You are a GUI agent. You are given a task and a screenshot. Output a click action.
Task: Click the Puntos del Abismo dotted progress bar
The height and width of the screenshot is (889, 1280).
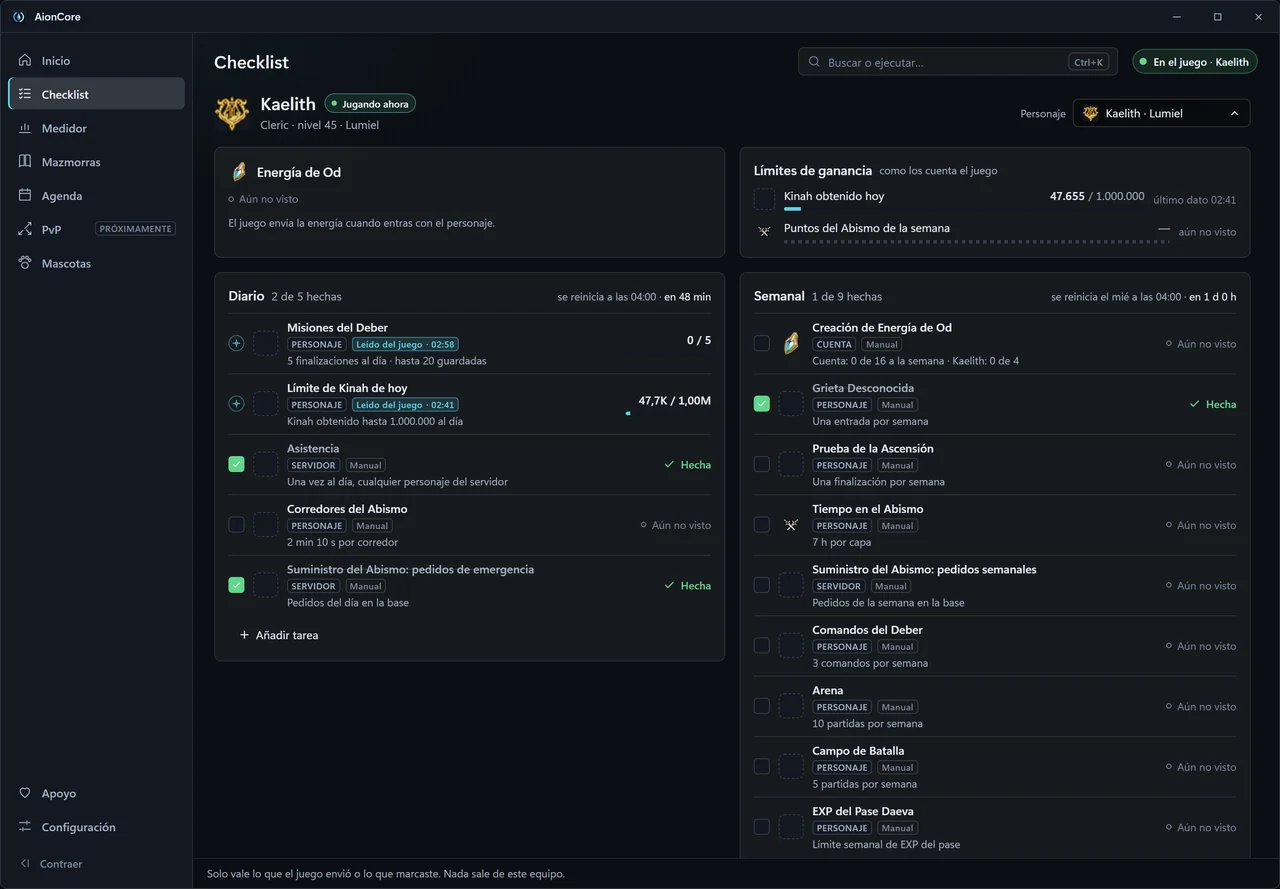coord(976,241)
